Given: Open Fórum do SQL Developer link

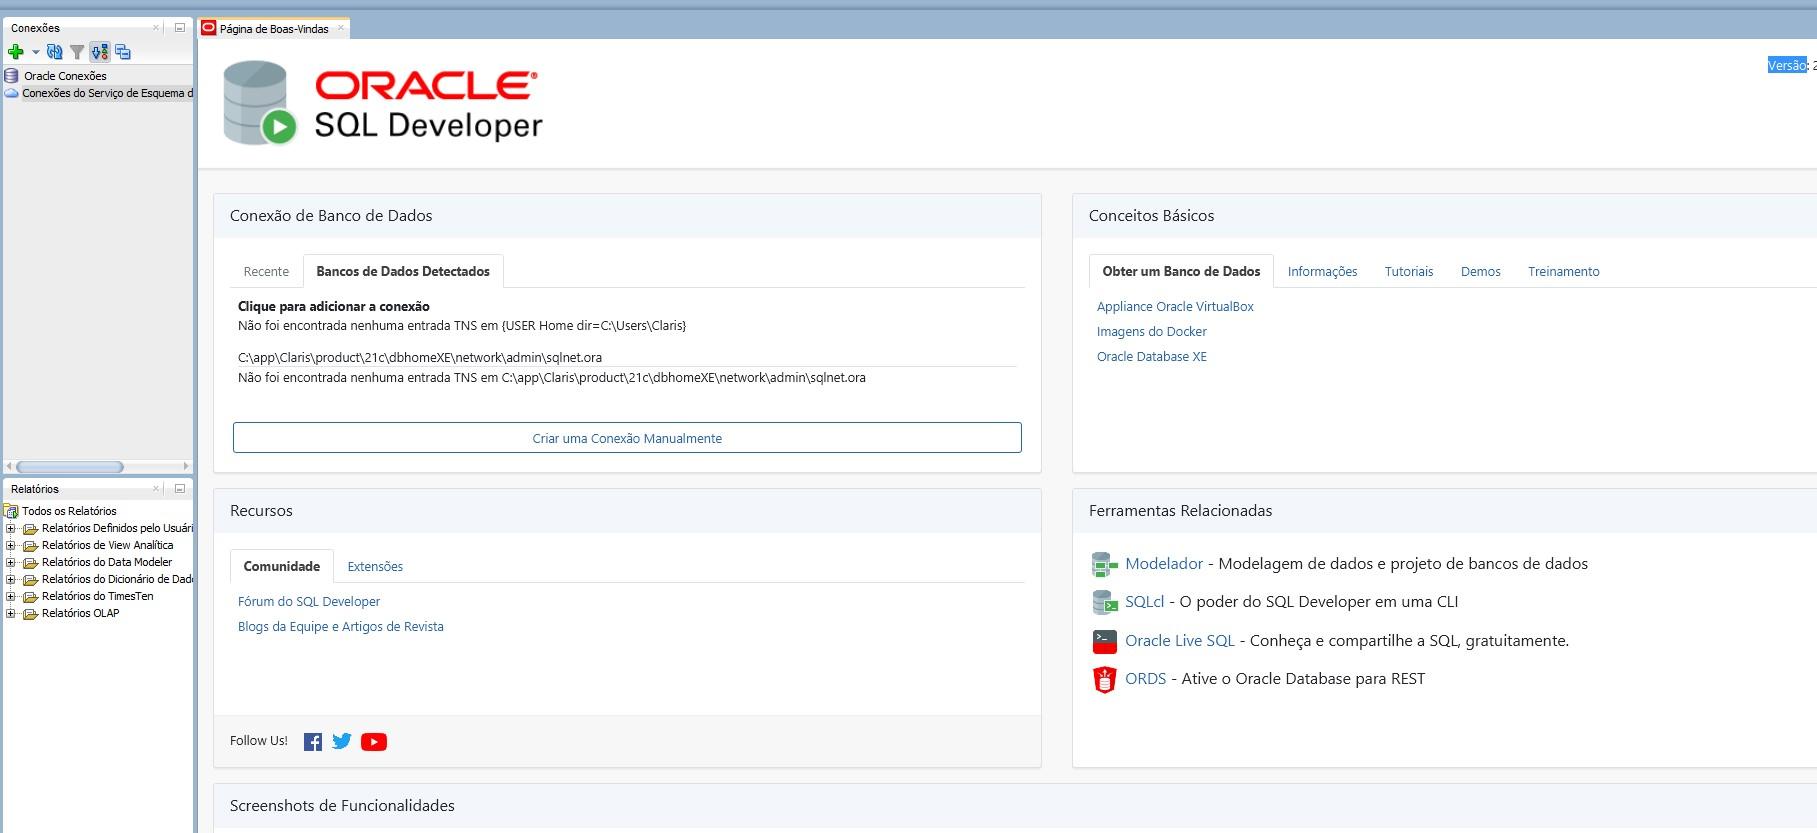Looking at the screenshot, I should point(309,602).
